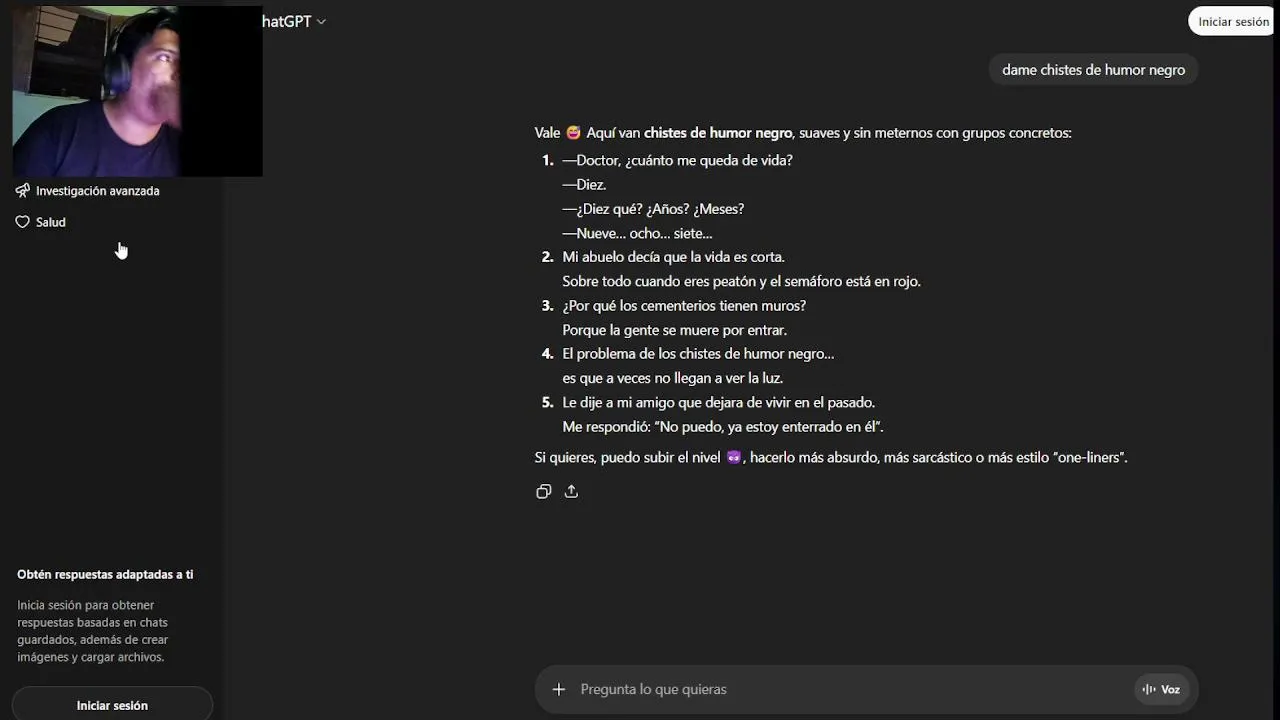Click the telescope icon for Investigación avanzada
This screenshot has height=720, width=1280.
click(x=23, y=191)
